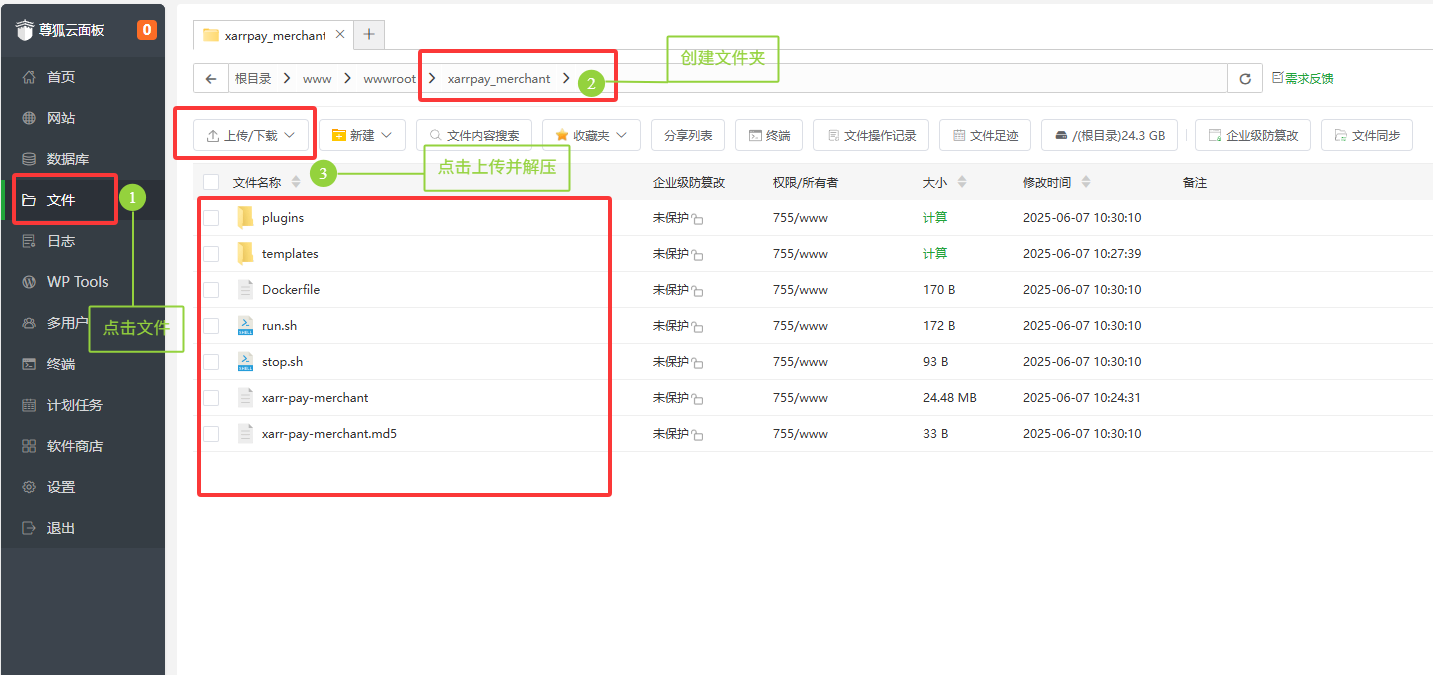Expand the 上传/下载 dropdown
The width and height of the screenshot is (1433, 675).
pyautogui.click(x=251, y=136)
